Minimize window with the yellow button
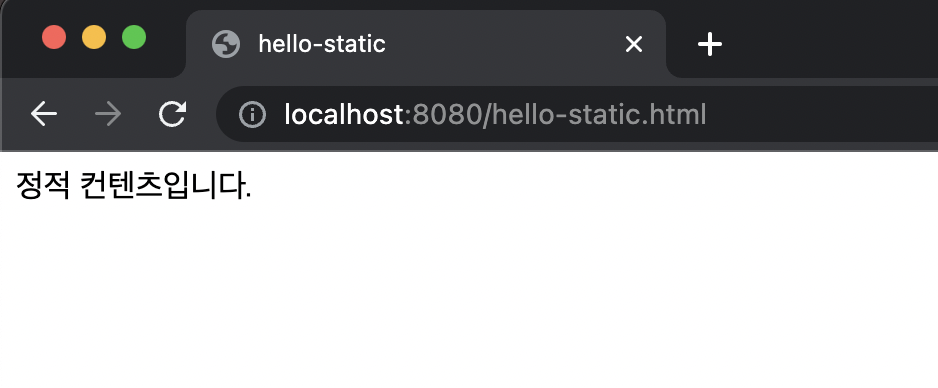The image size is (938, 388). coord(94,38)
